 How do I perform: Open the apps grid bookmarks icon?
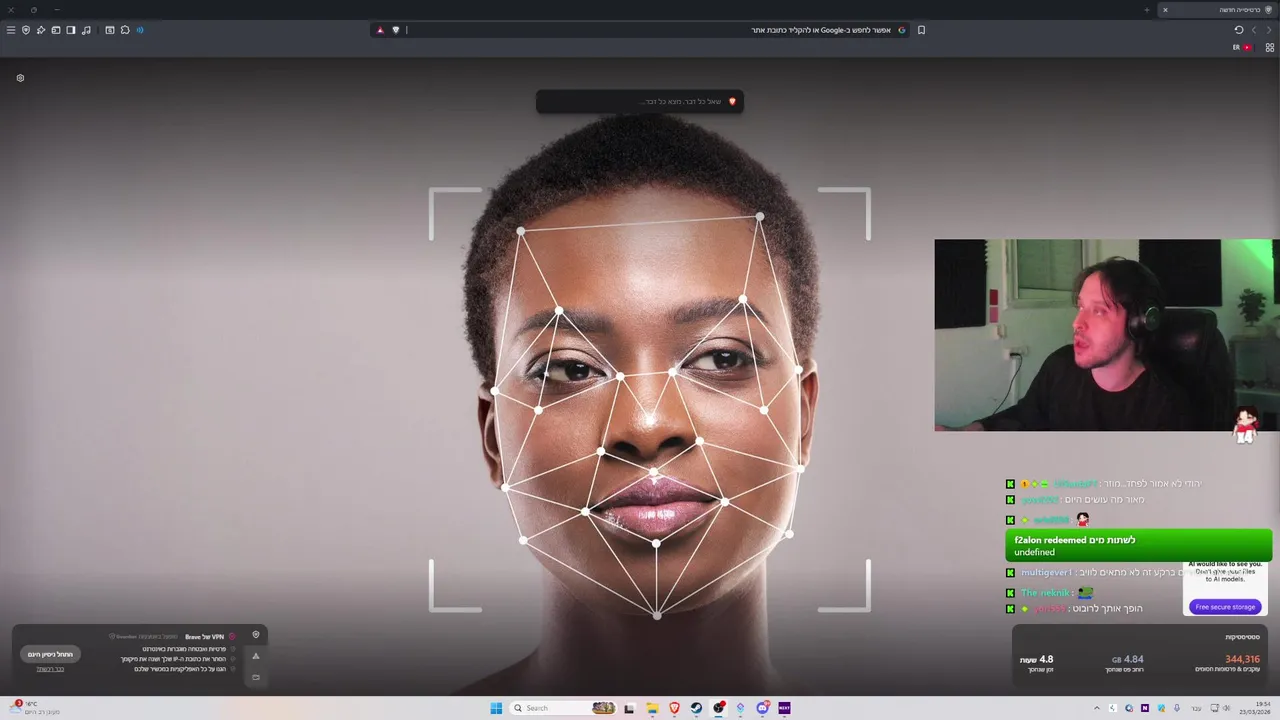pos(1270,47)
